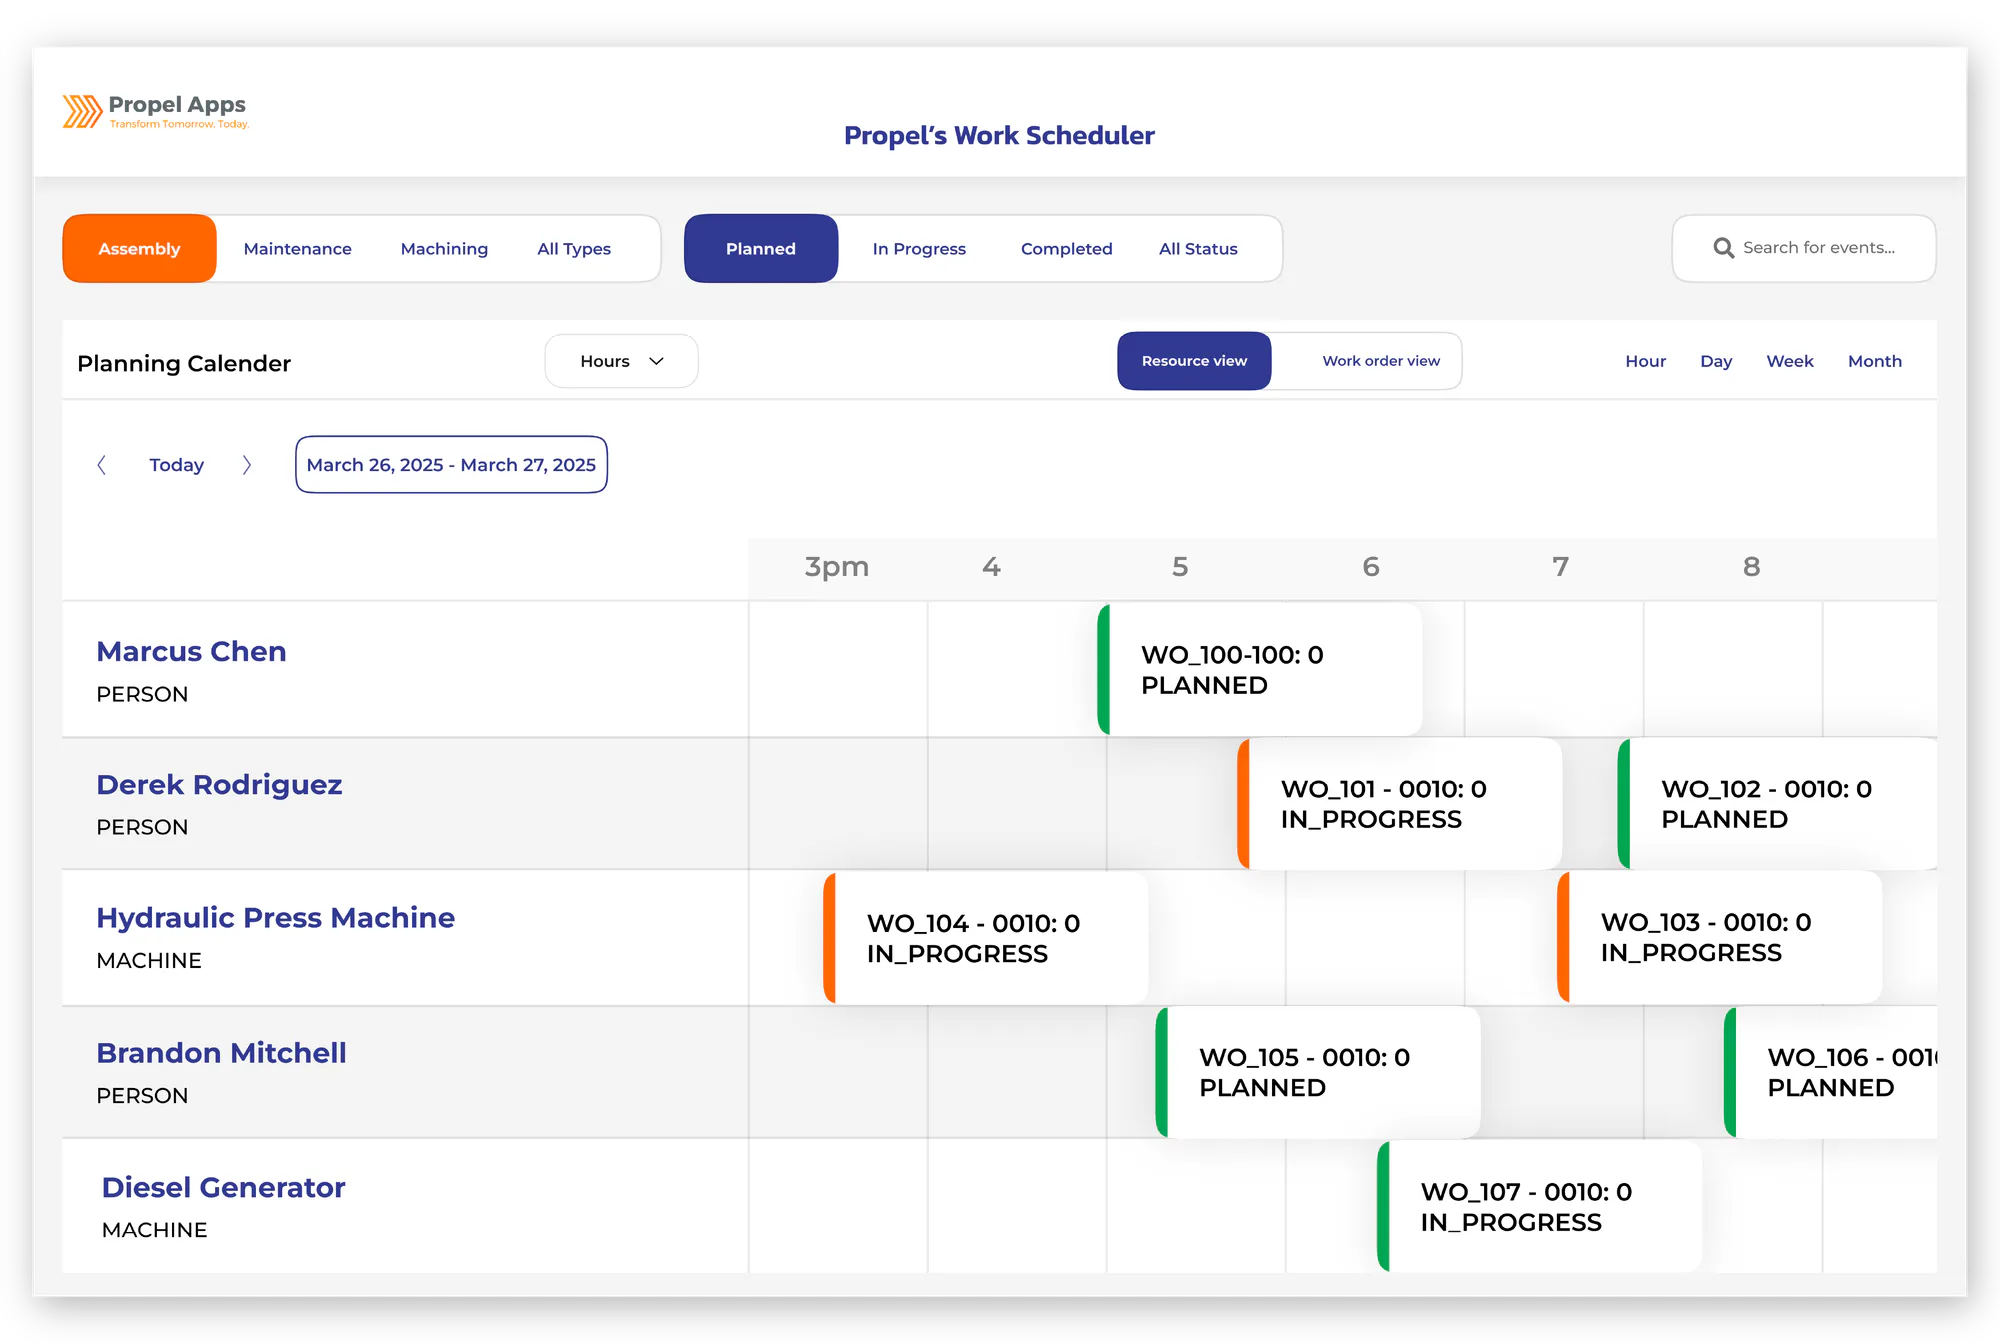Click the 6 hour column header
Screen dimensions: 2000x1344
click(1371, 567)
